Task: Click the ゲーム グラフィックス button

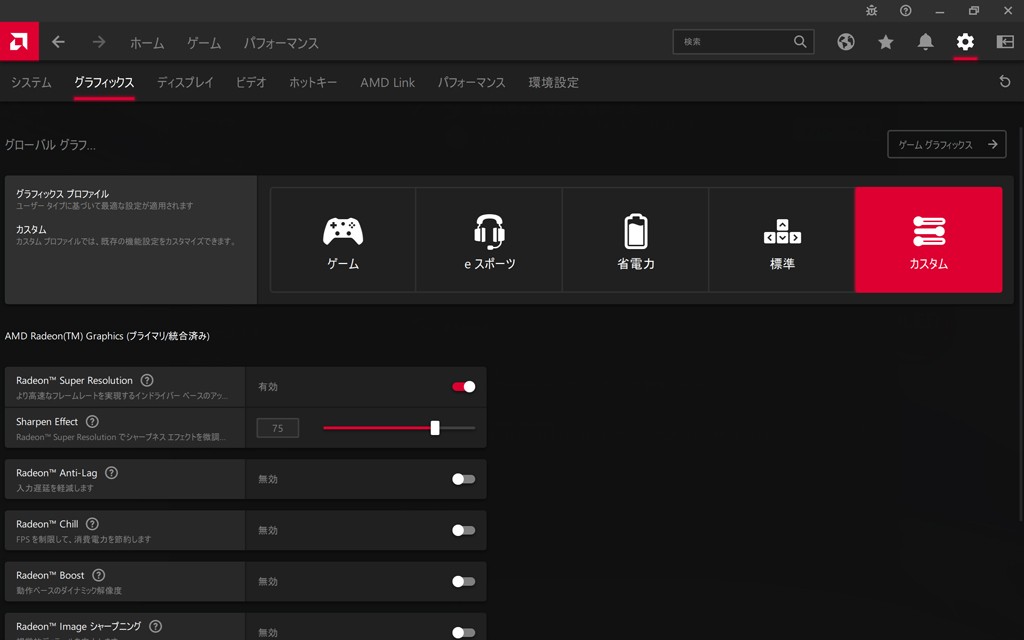Action: [x=946, y=144]
